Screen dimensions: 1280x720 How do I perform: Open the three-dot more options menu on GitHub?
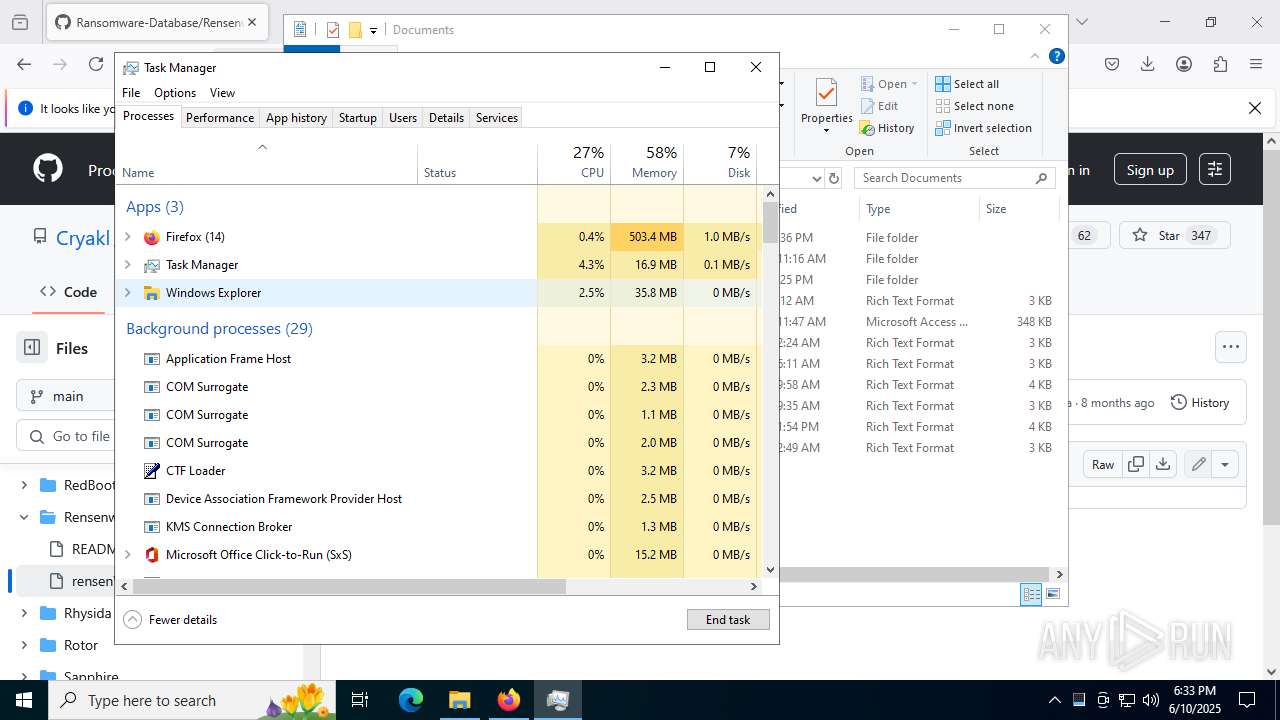1231,347
